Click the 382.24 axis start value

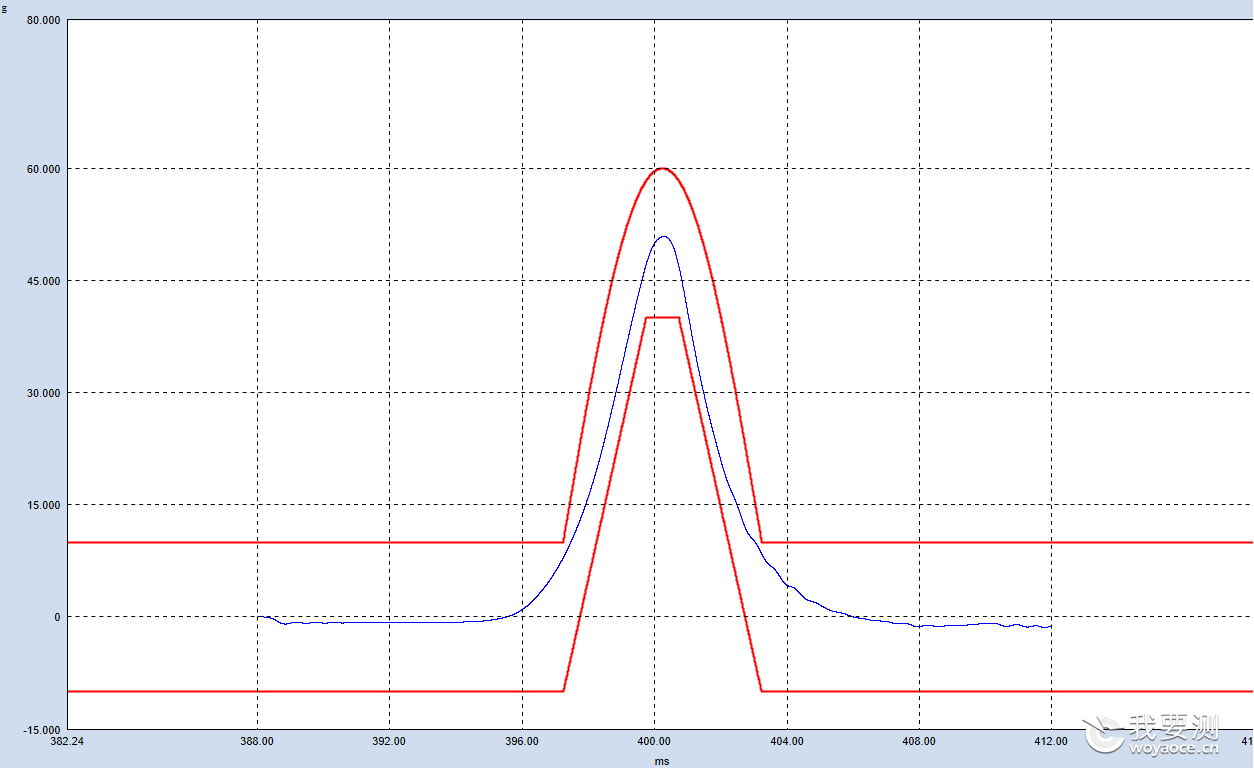[66, 741]
